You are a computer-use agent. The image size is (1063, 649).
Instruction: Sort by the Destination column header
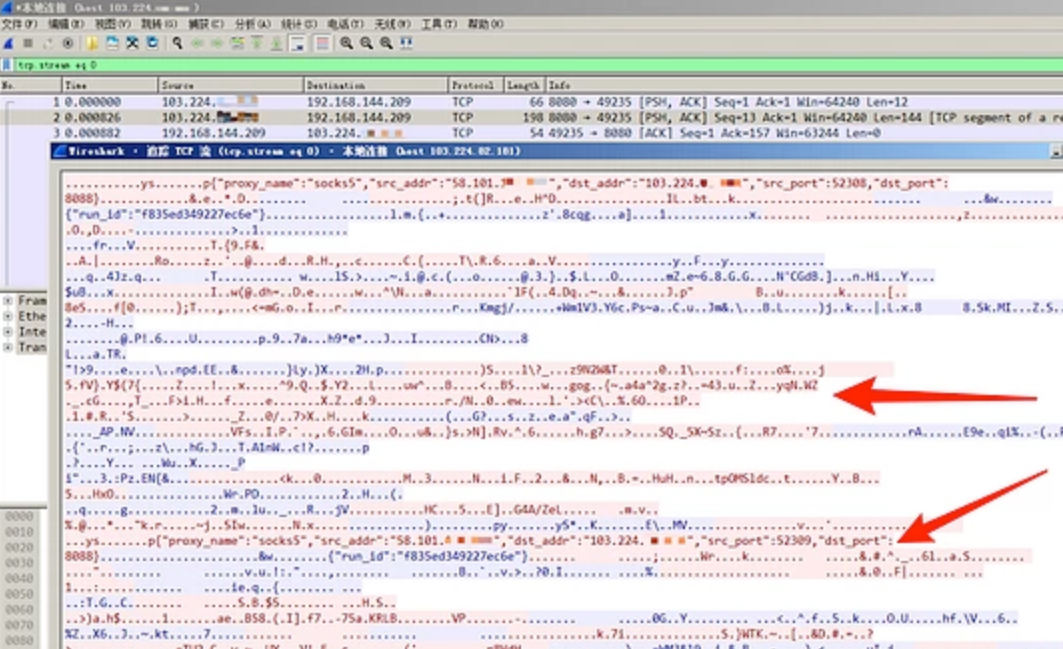point(376,85)
